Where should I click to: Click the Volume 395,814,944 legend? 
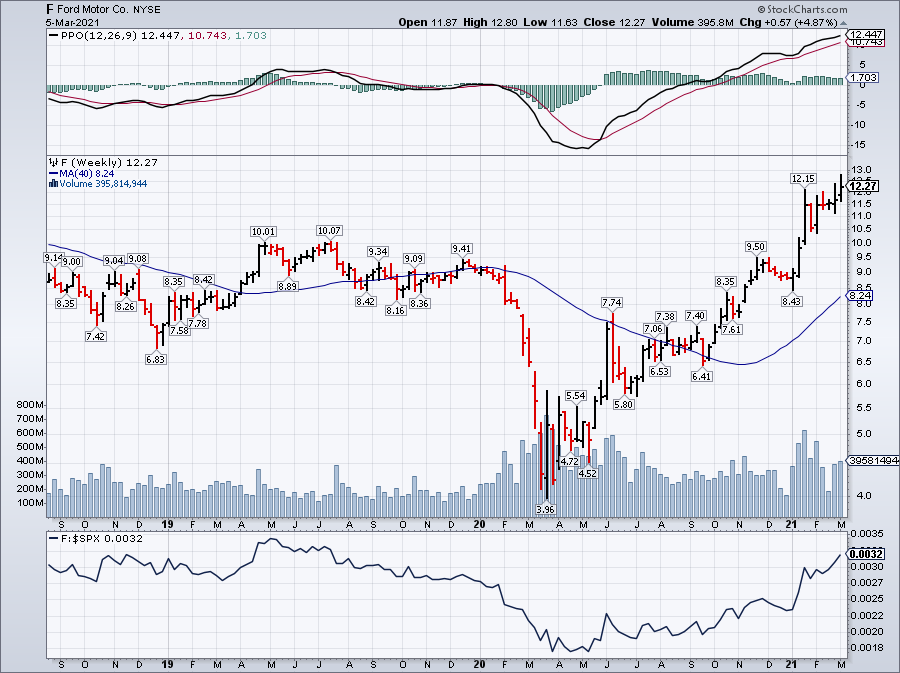click(103, 184)
